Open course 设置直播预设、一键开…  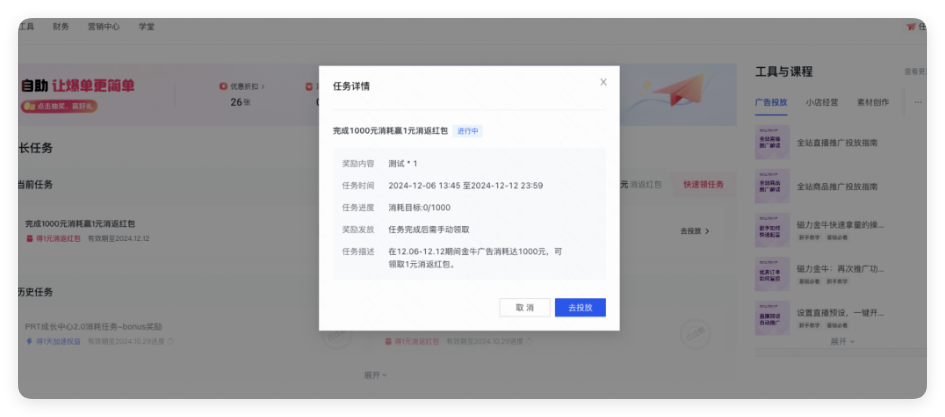click(840, 313)
